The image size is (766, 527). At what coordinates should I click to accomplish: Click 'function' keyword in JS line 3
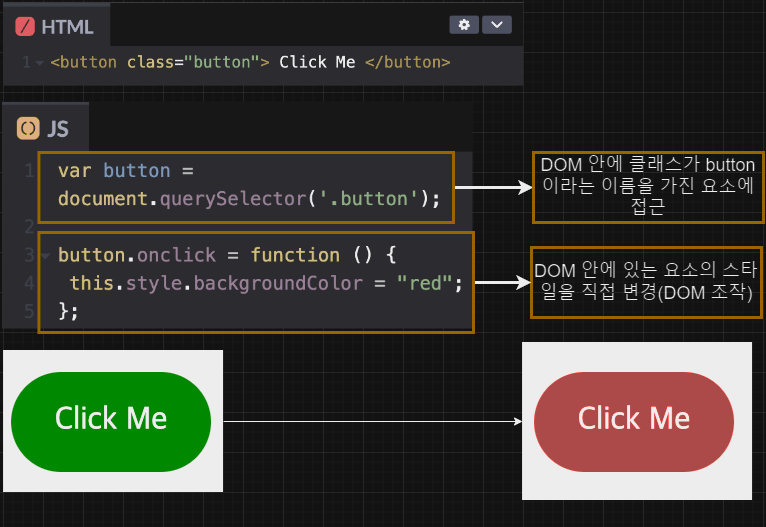295,255
